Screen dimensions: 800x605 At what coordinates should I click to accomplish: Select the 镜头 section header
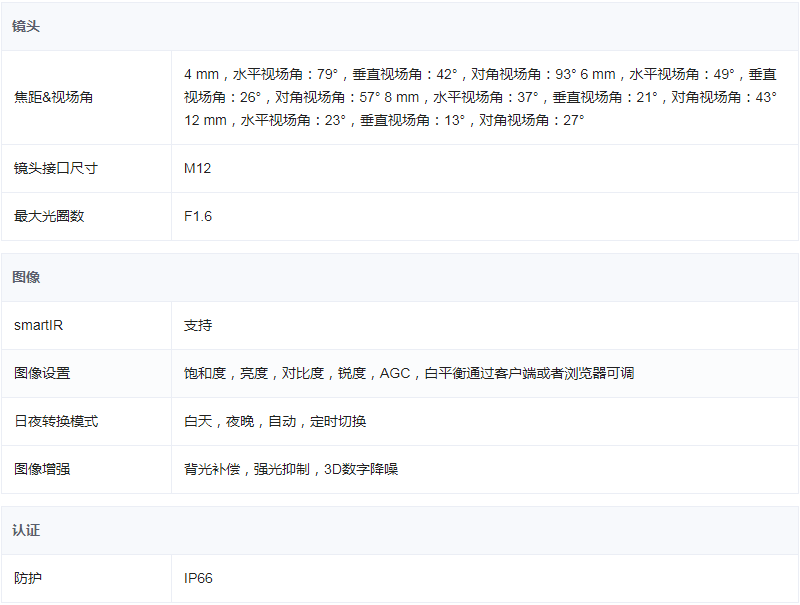(26, 27)
